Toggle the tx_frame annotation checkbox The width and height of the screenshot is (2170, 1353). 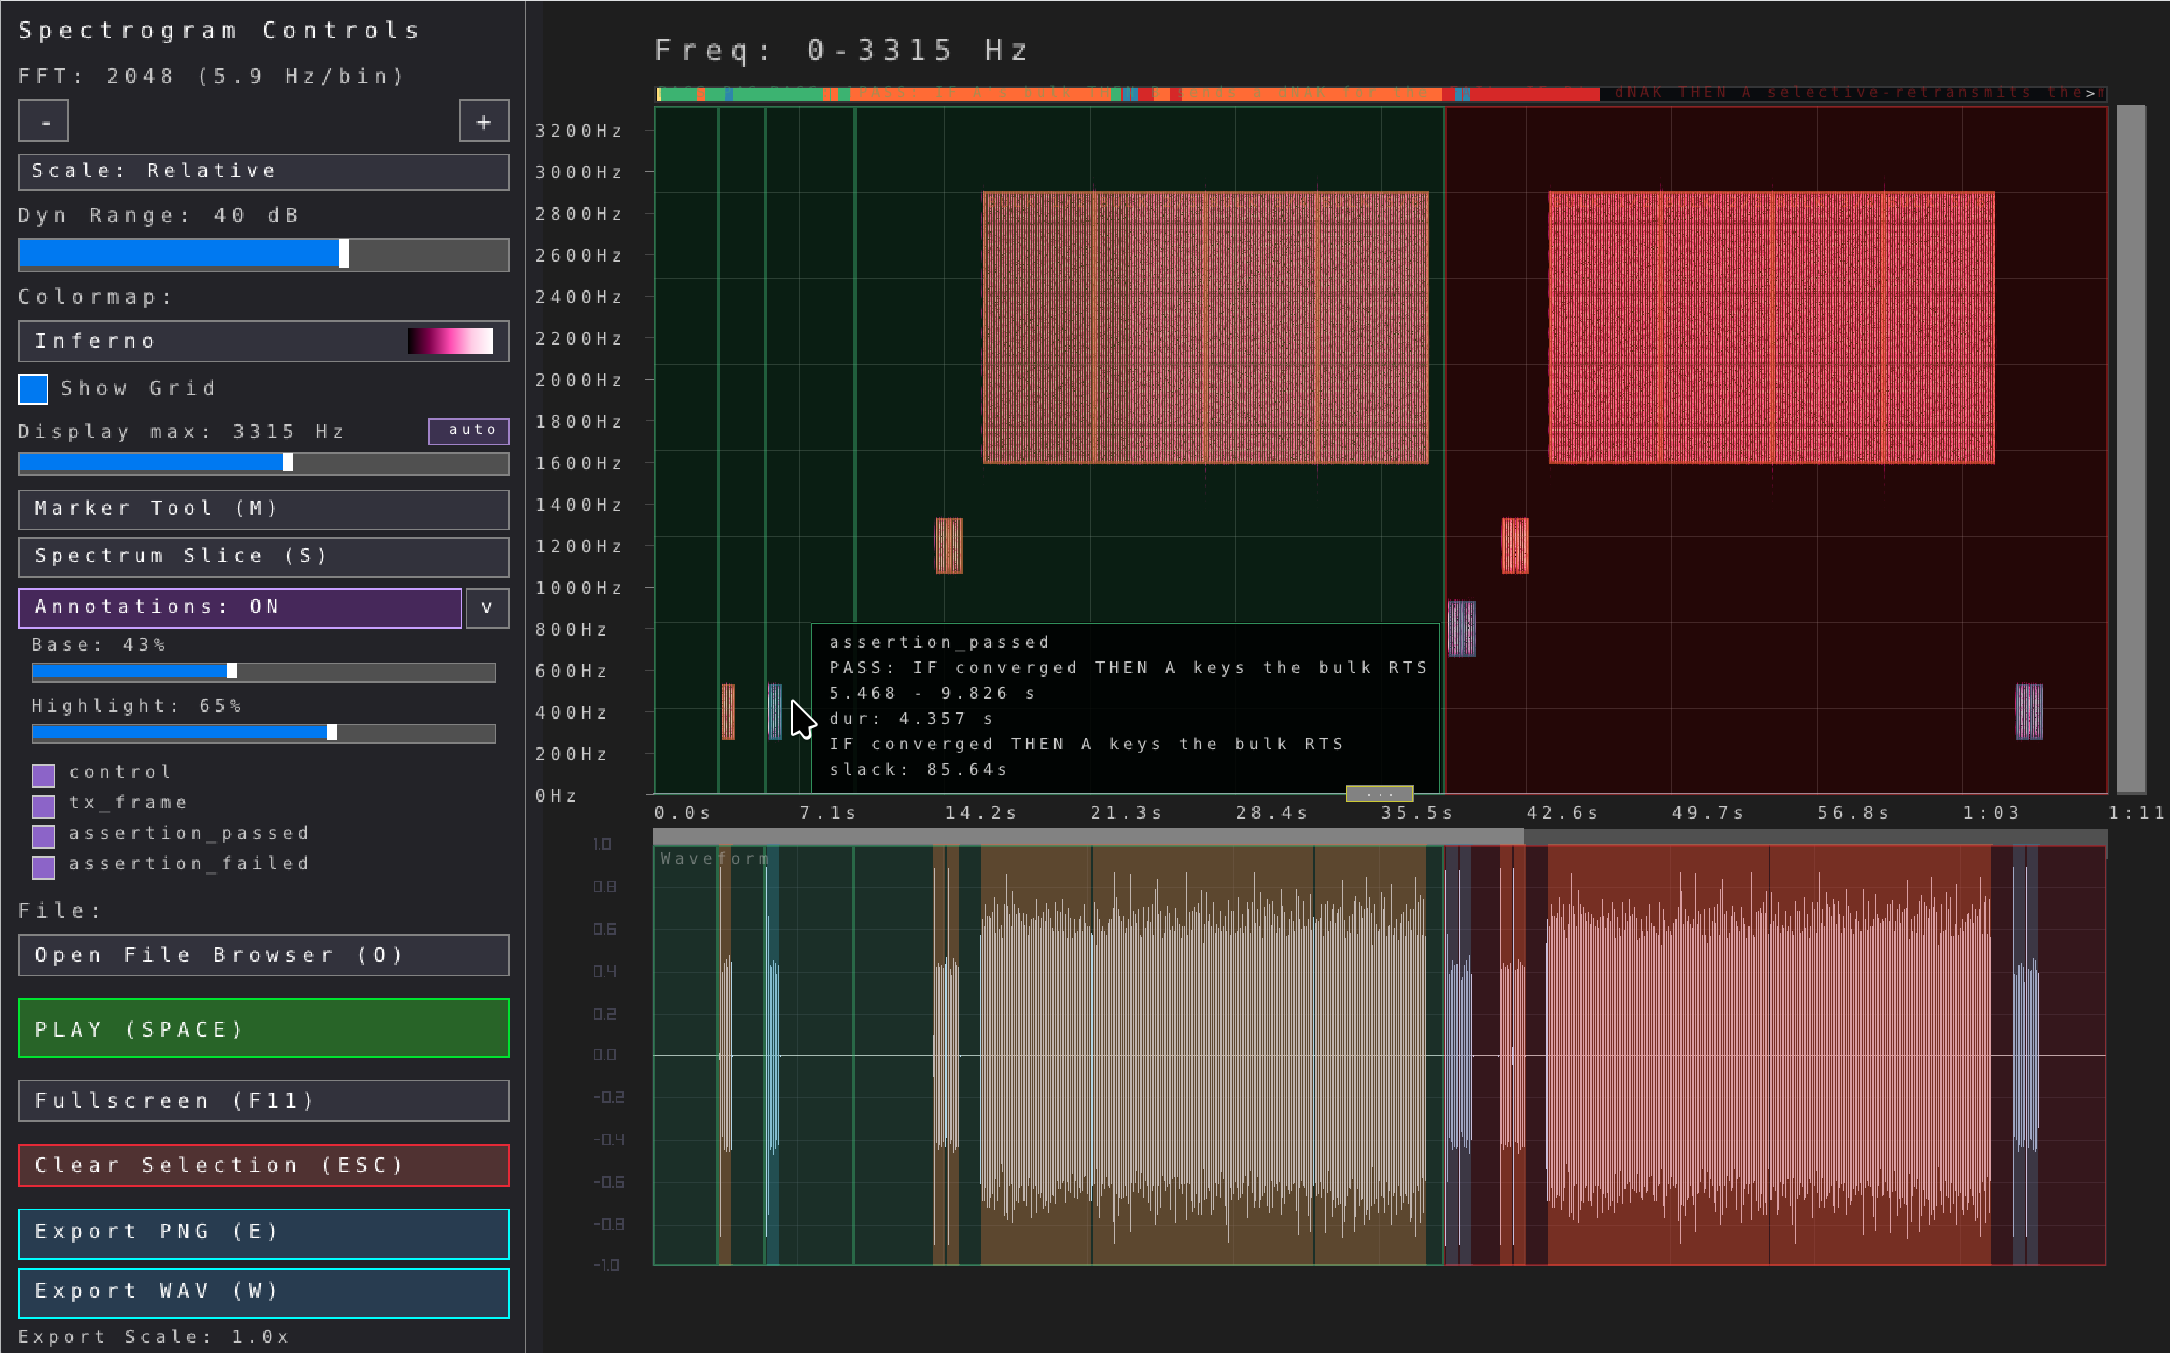[43, 805]
